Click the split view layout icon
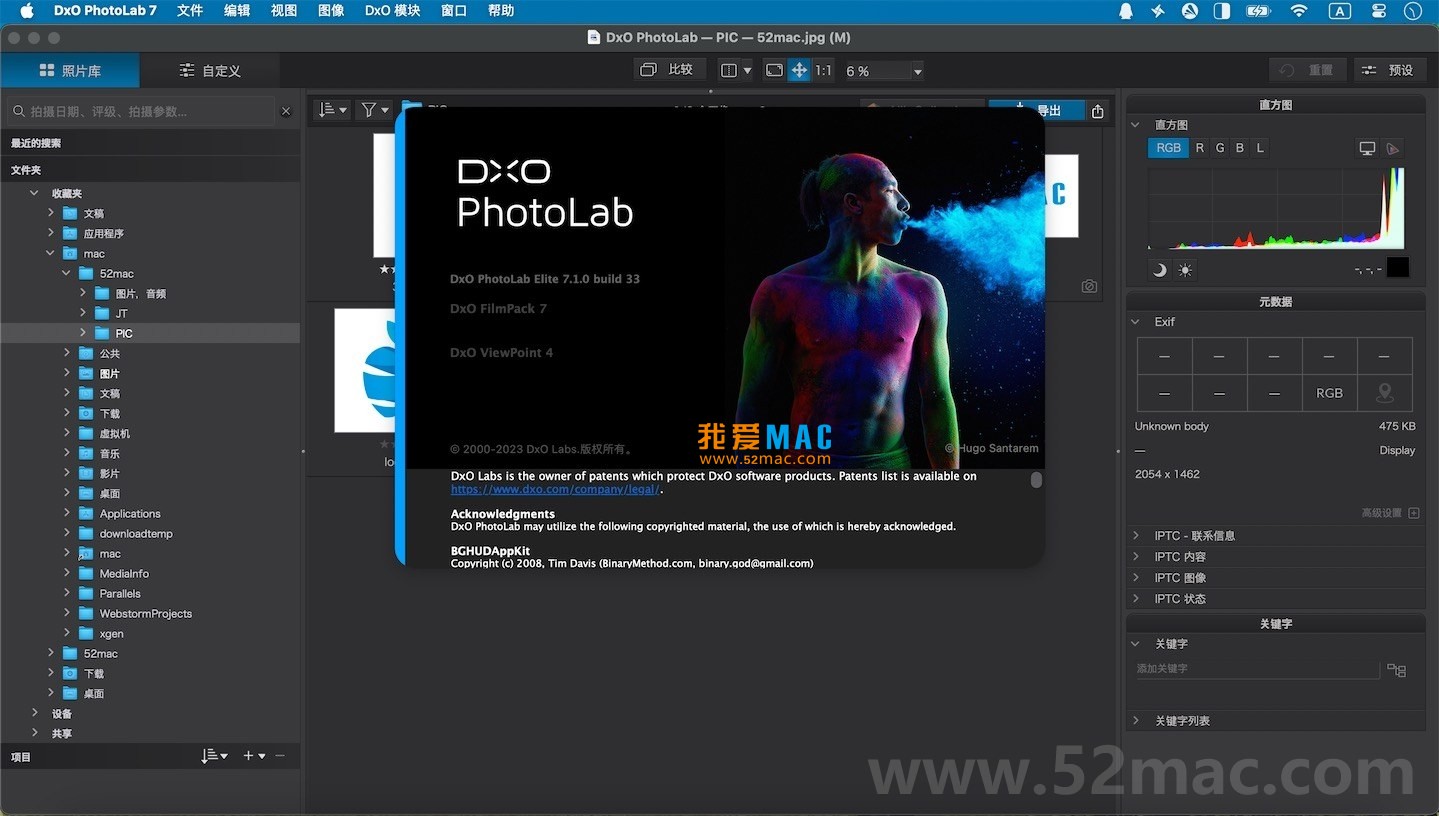The width and height of the screenshot is (1439, 816). pos(729,70)
